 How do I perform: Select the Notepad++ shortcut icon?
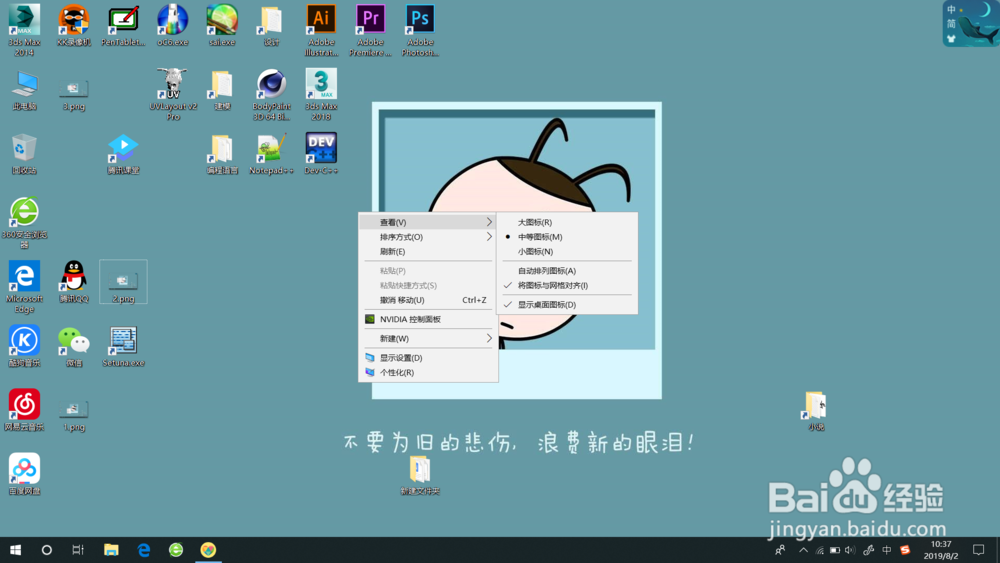(x=271, y=154)
